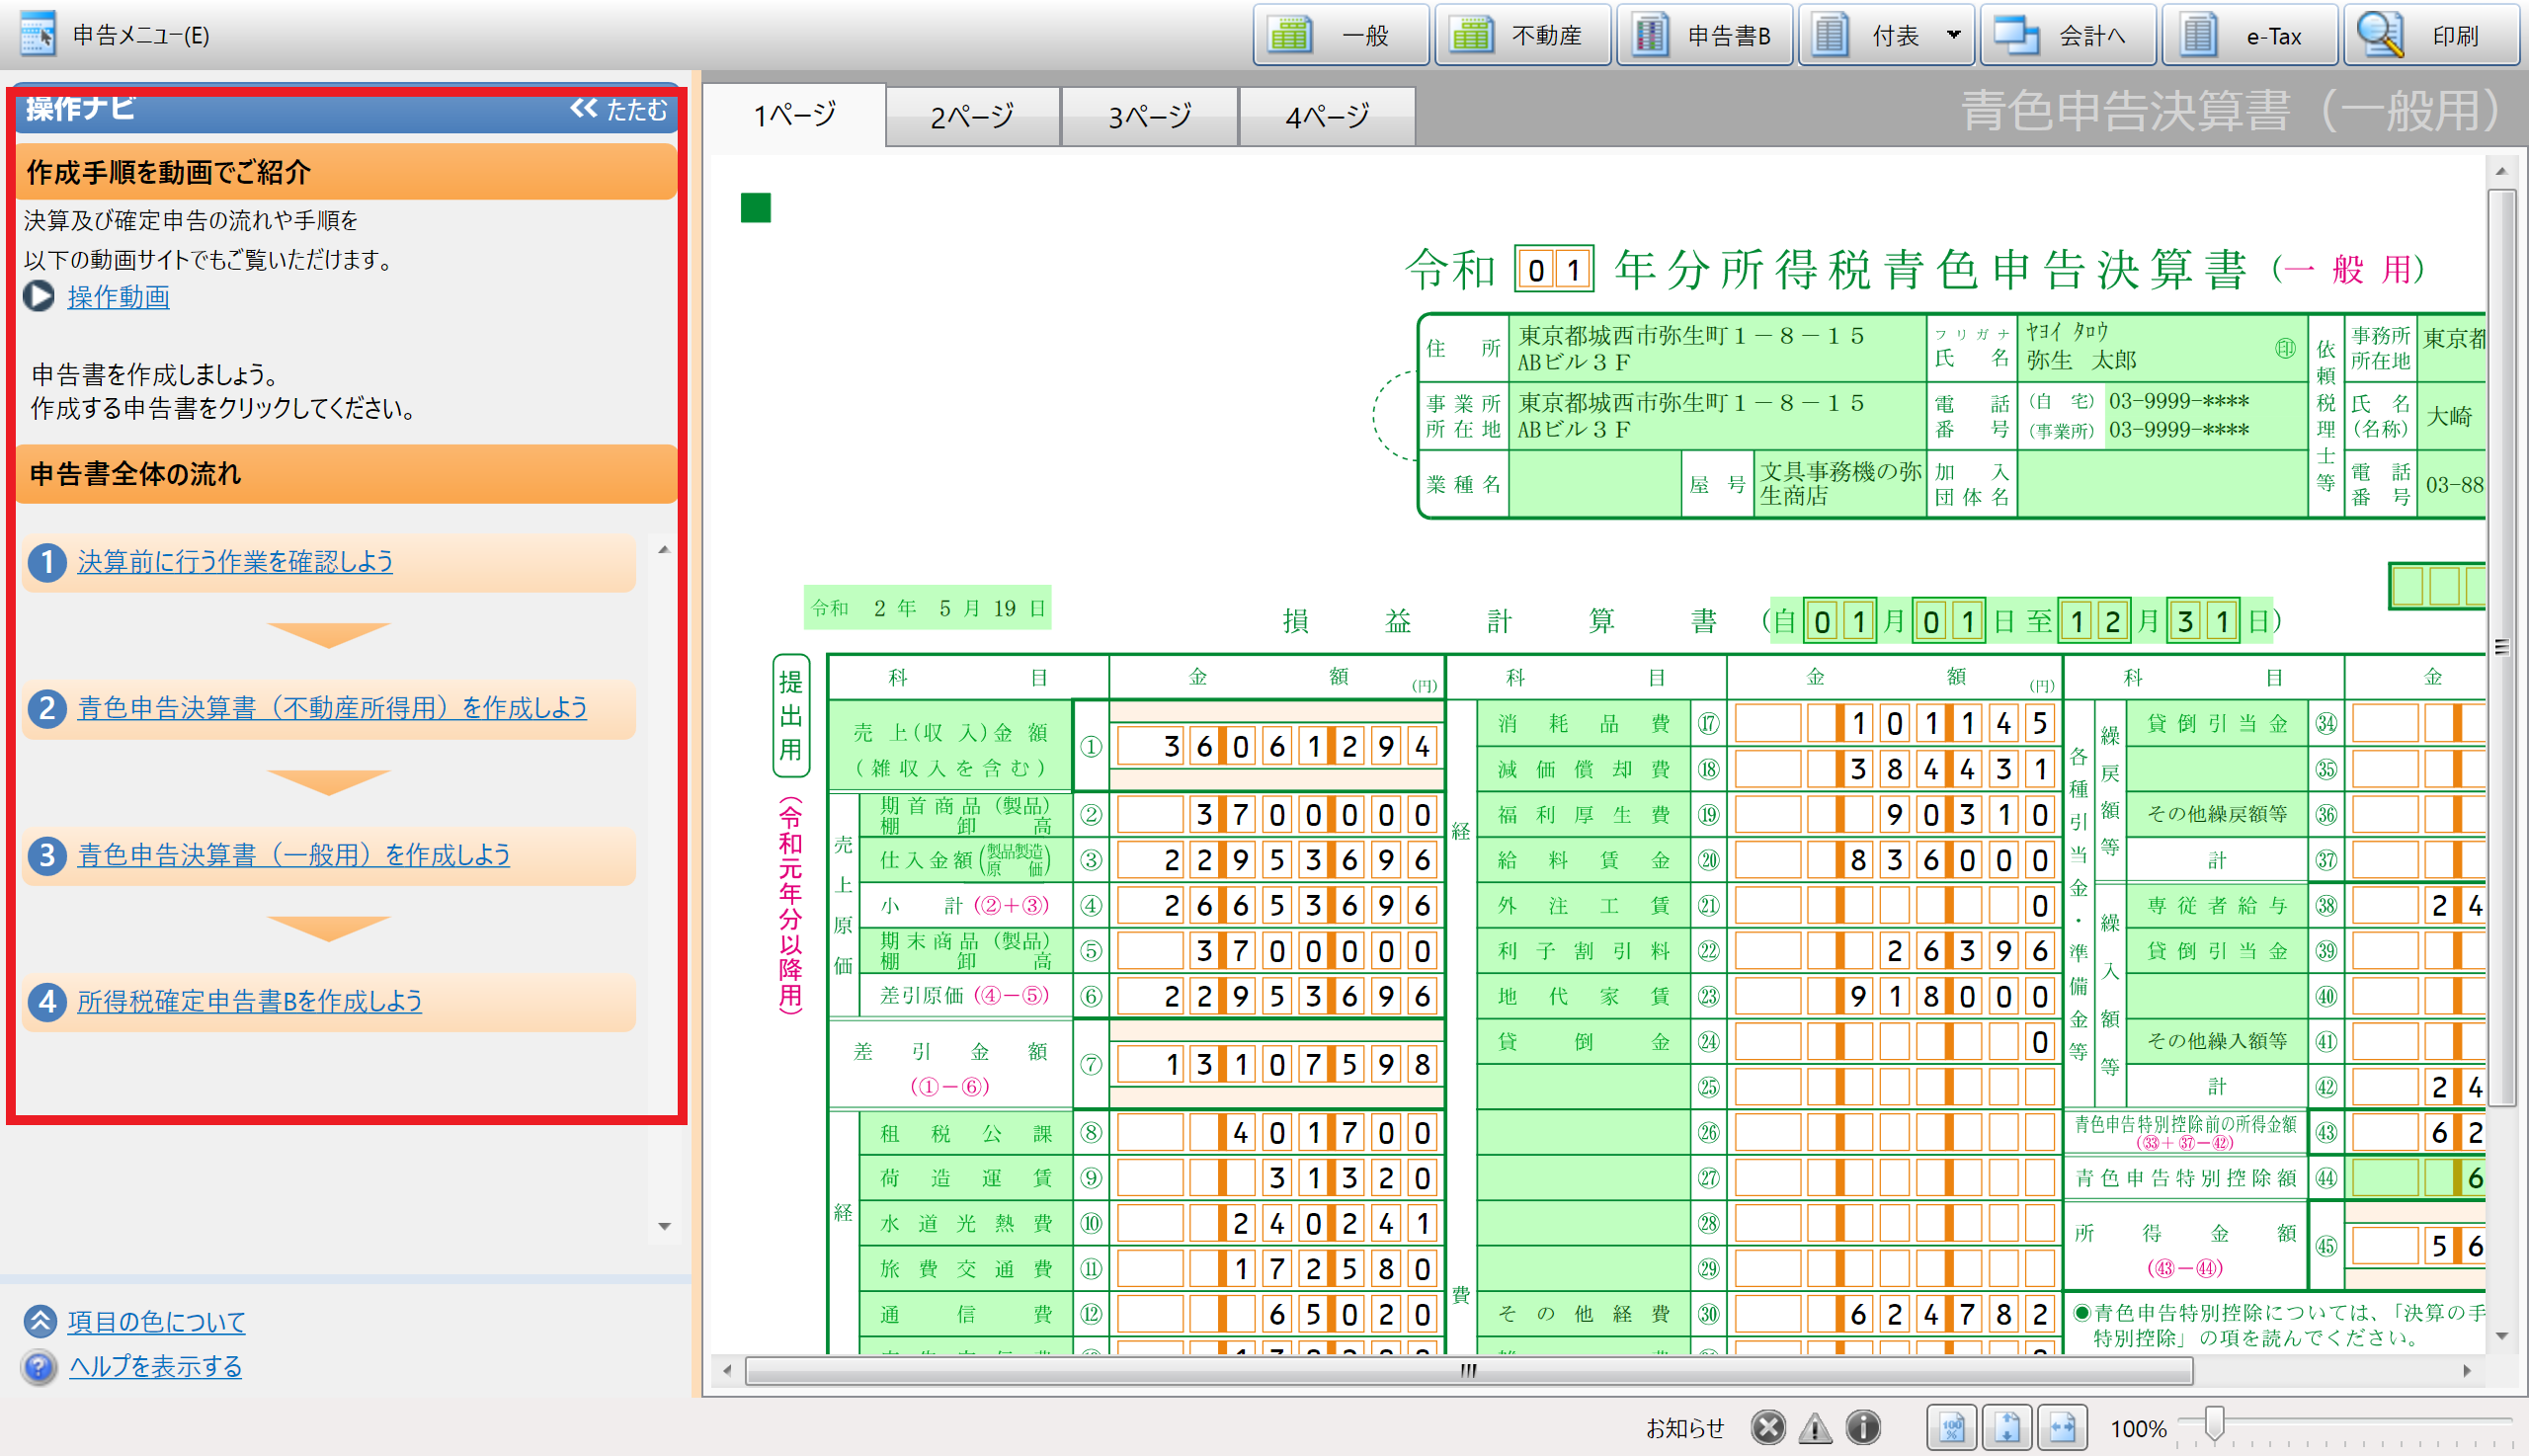Select 給料賃金 amount field 836000
2529x1456 pixels.
(1895, 860)
